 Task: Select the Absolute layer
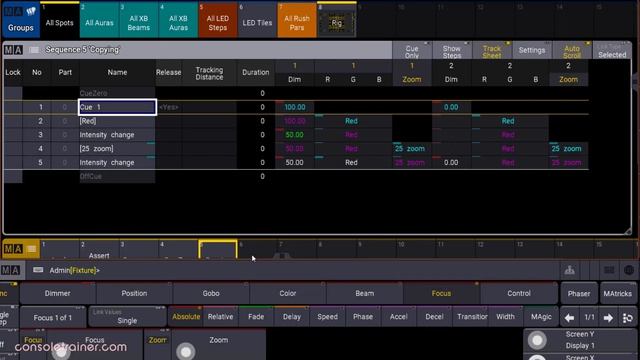(x=186, y=317)
